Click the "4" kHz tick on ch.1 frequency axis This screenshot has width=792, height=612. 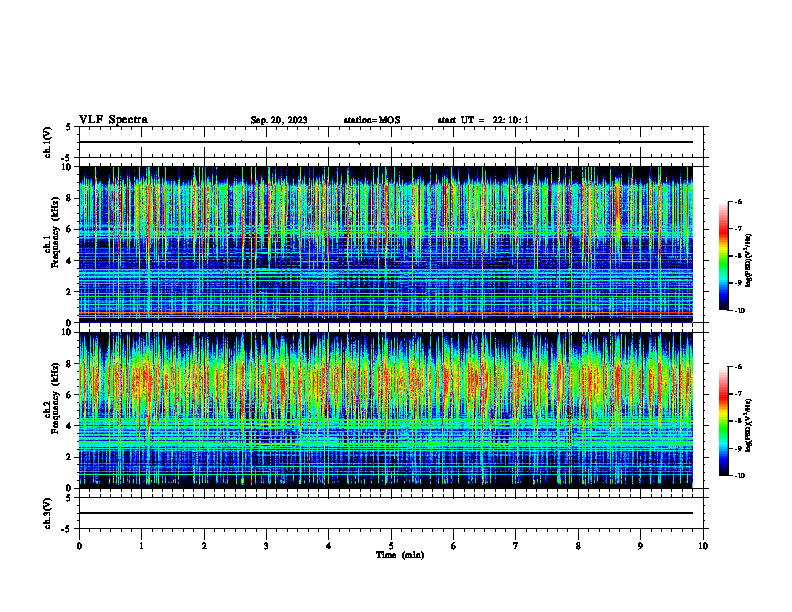pos(69,261)
